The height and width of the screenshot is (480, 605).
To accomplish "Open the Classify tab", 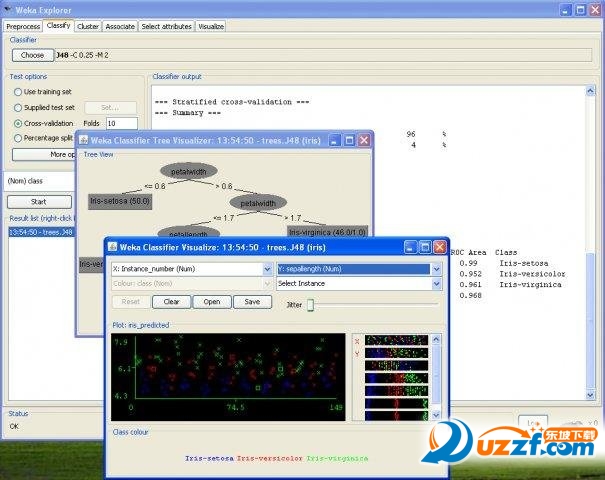I will (59, 25).
